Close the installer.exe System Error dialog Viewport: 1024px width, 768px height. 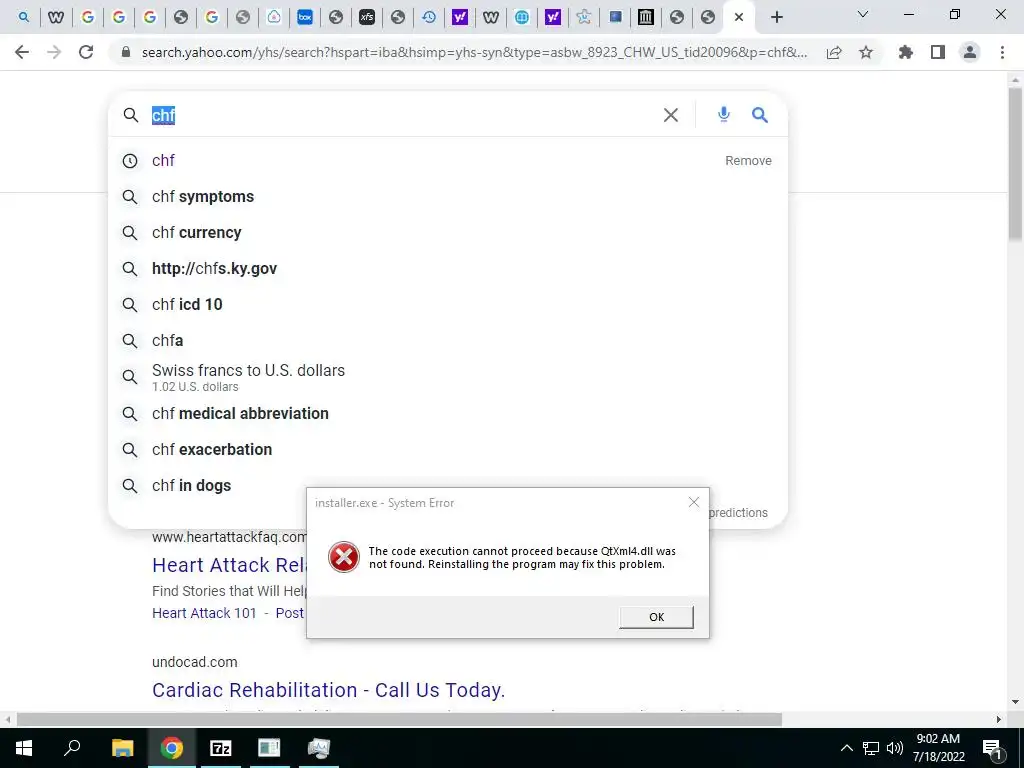tap(694, 502)
